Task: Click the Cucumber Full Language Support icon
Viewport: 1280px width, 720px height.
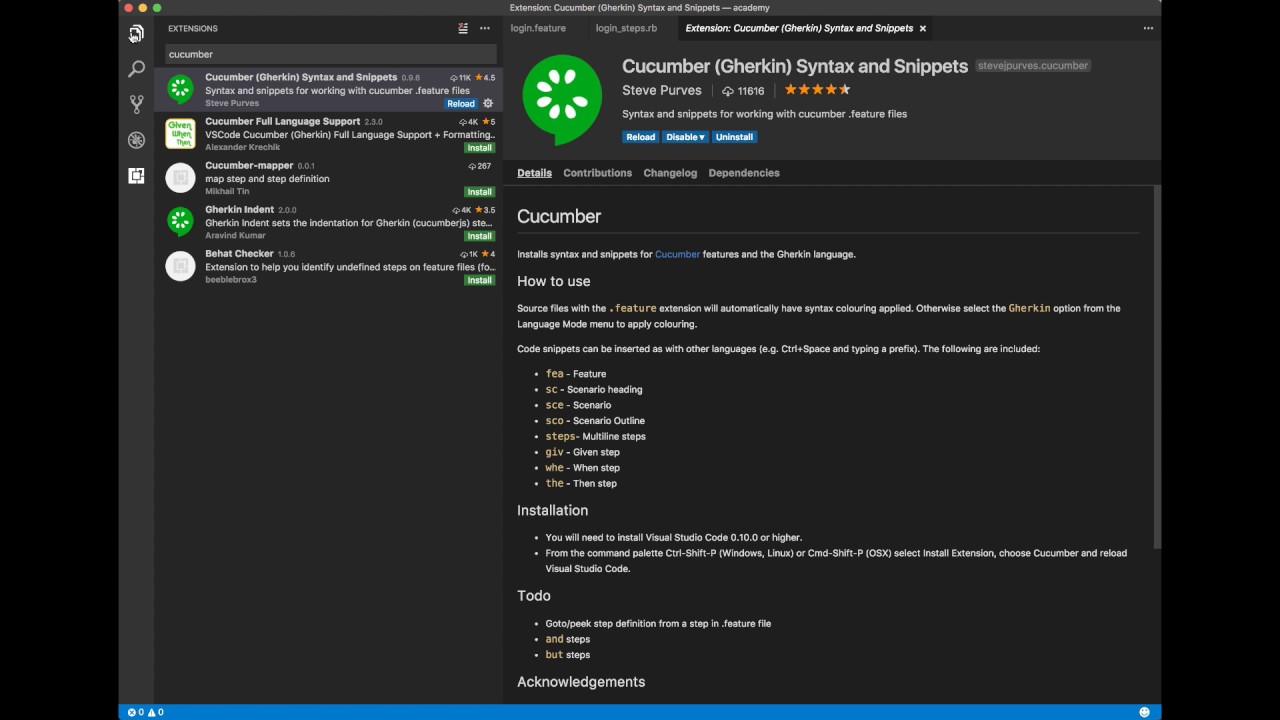Action: (180, 133)
